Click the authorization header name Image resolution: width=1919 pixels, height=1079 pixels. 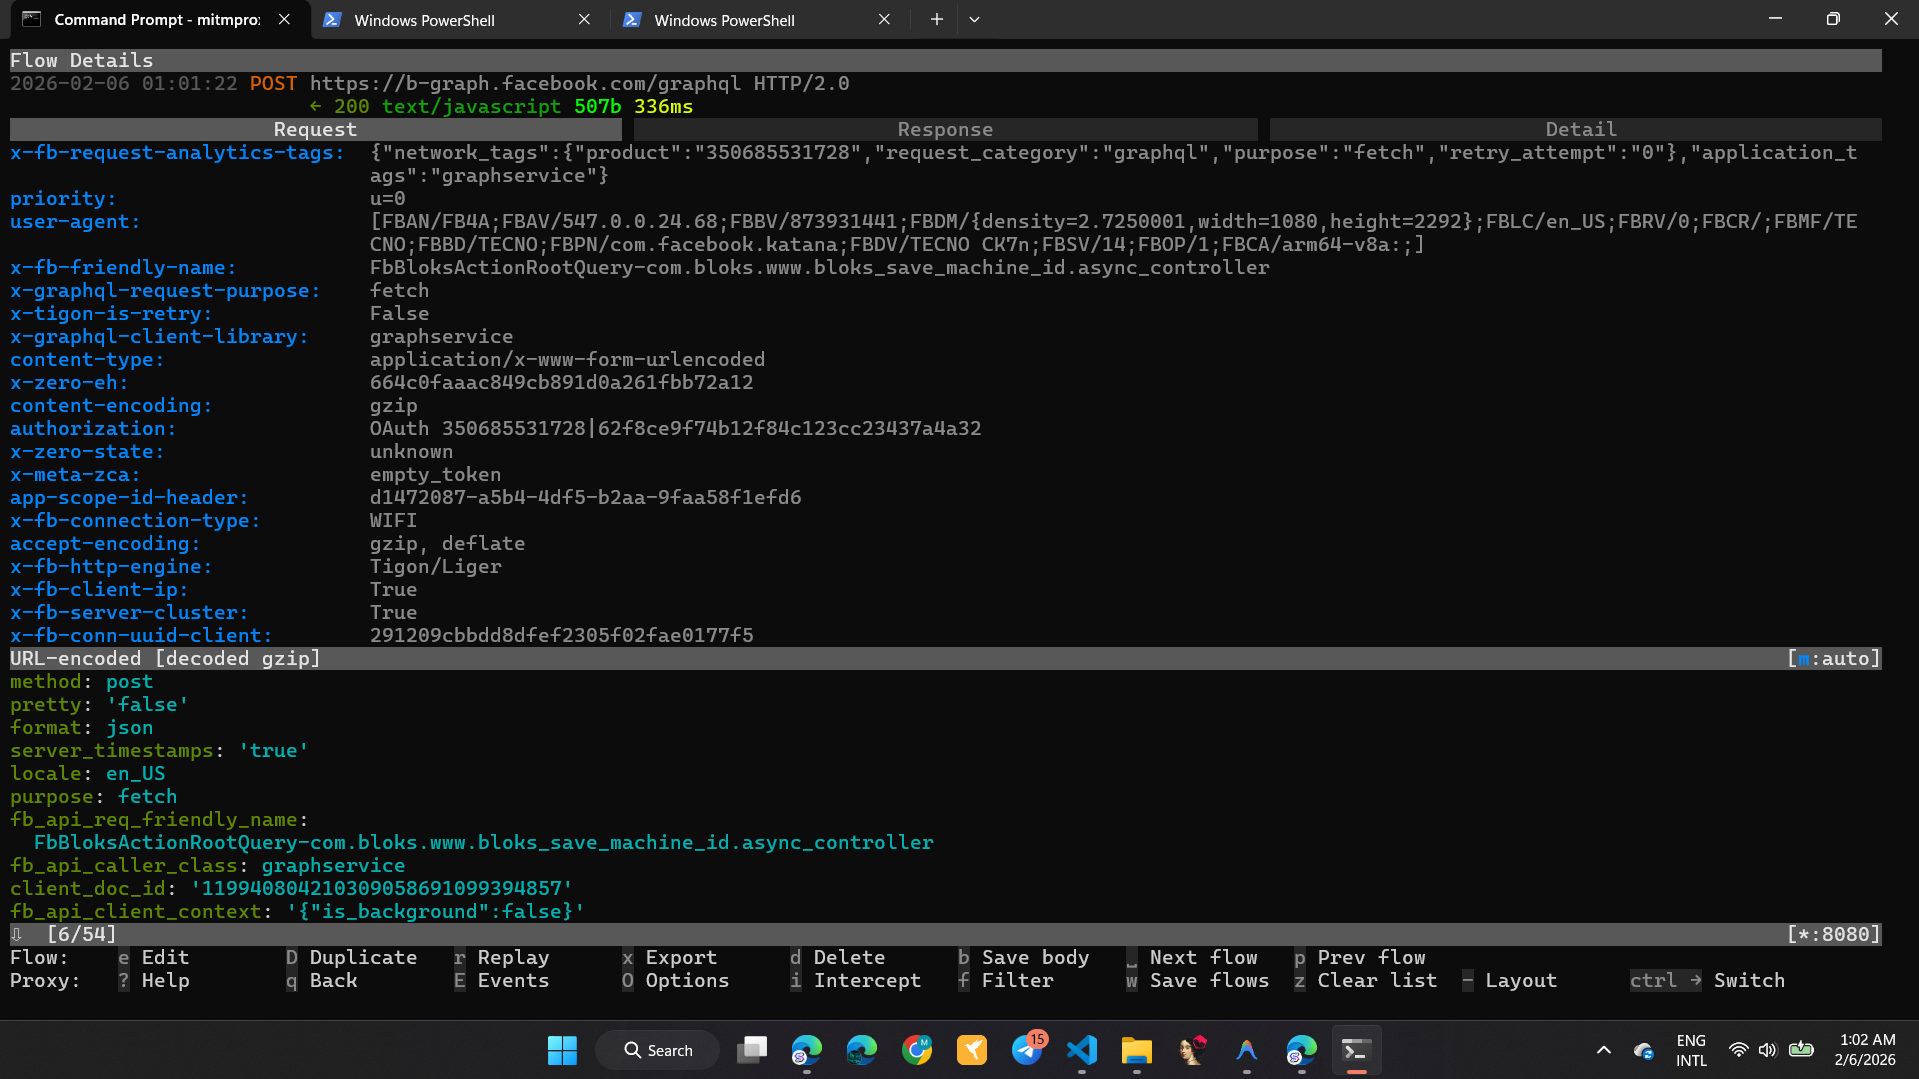93,429
